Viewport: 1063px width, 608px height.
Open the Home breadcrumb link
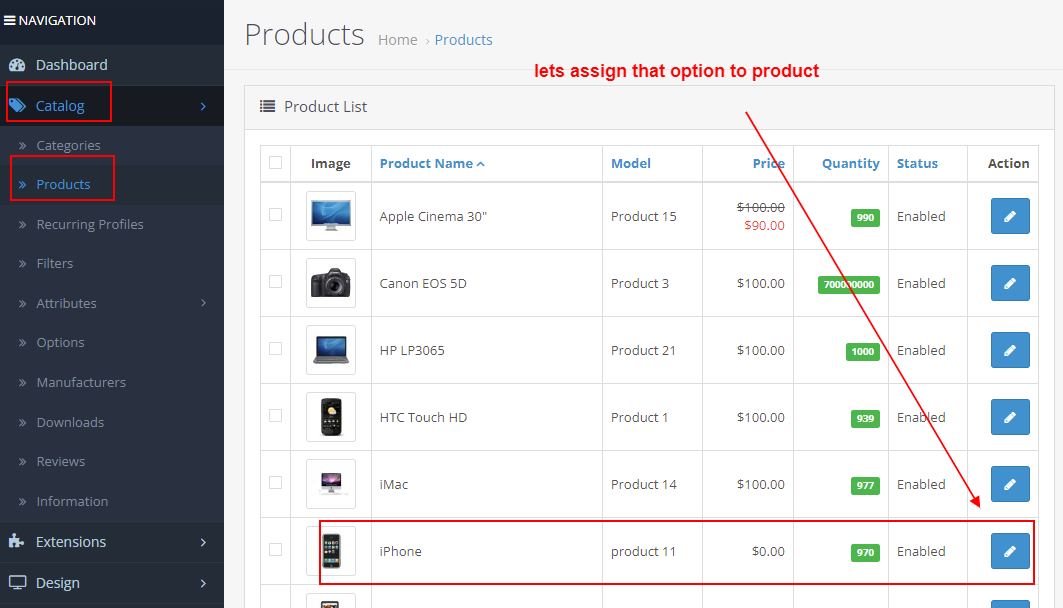point(397,40)
